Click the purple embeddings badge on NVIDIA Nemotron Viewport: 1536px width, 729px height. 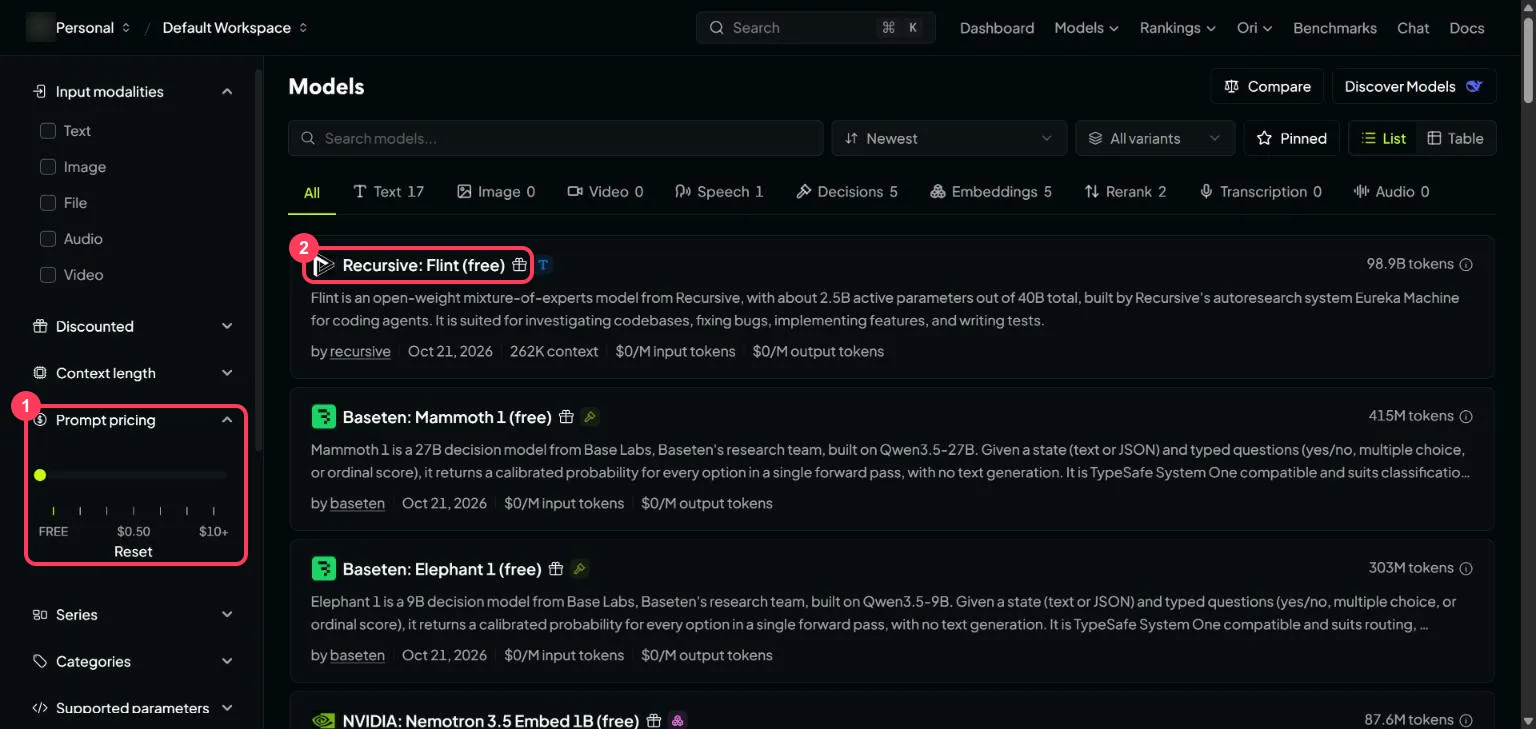(678, 720)
